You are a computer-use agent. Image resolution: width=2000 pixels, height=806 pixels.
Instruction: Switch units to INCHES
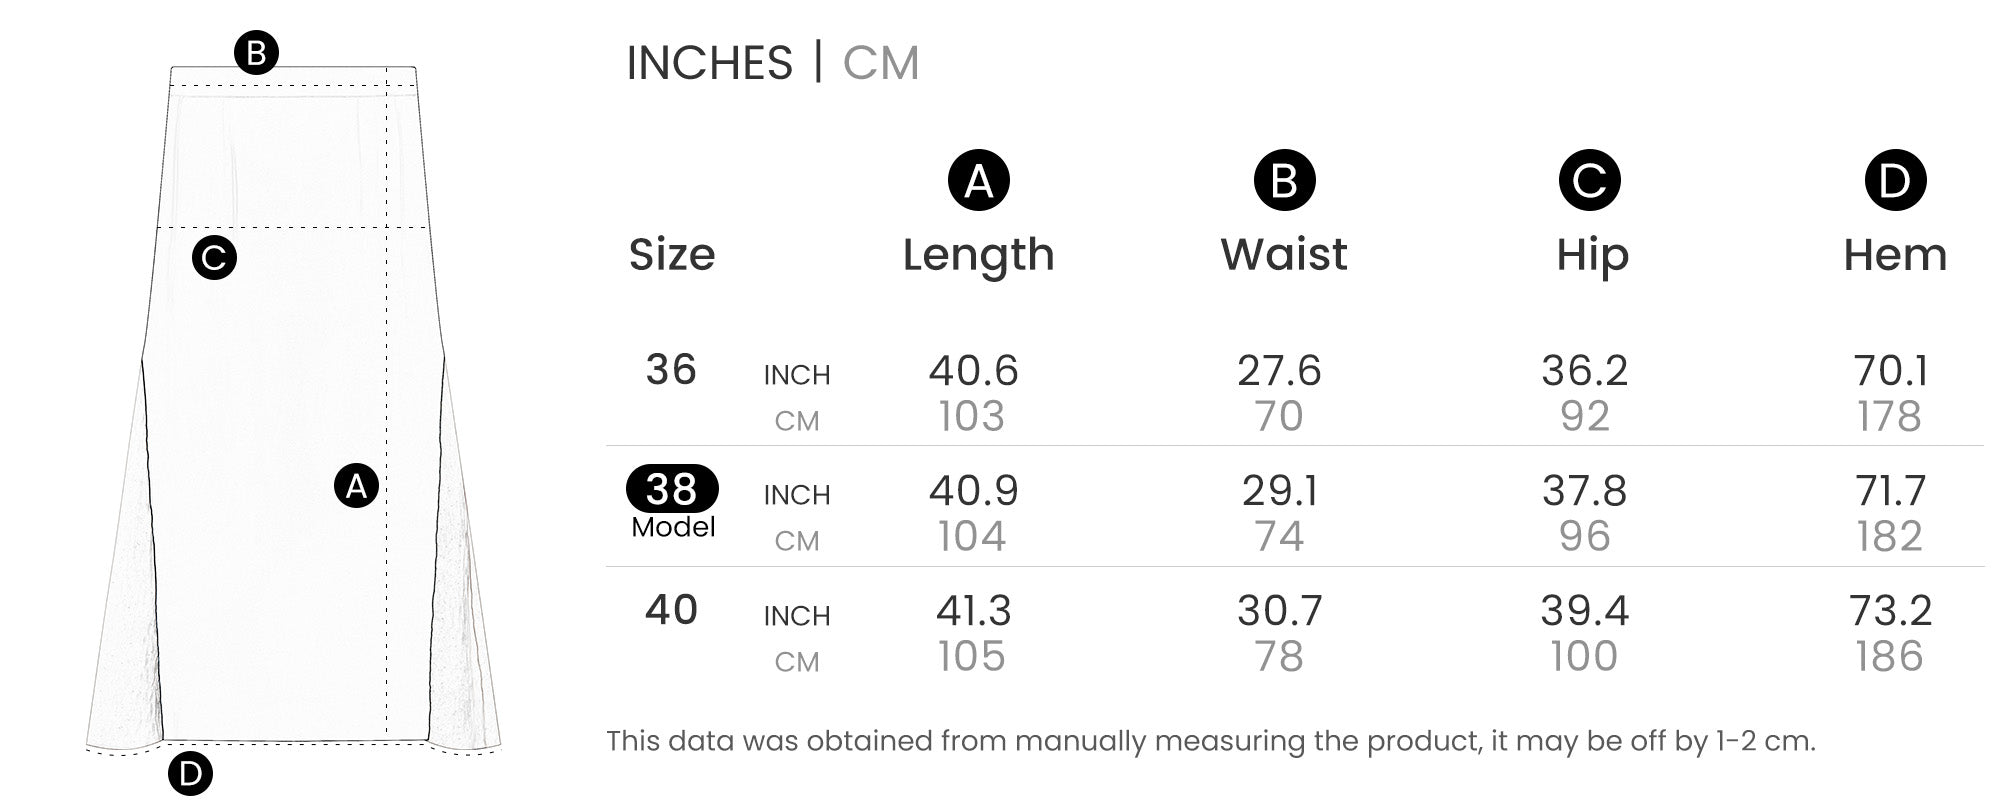[x=709, y=63]
